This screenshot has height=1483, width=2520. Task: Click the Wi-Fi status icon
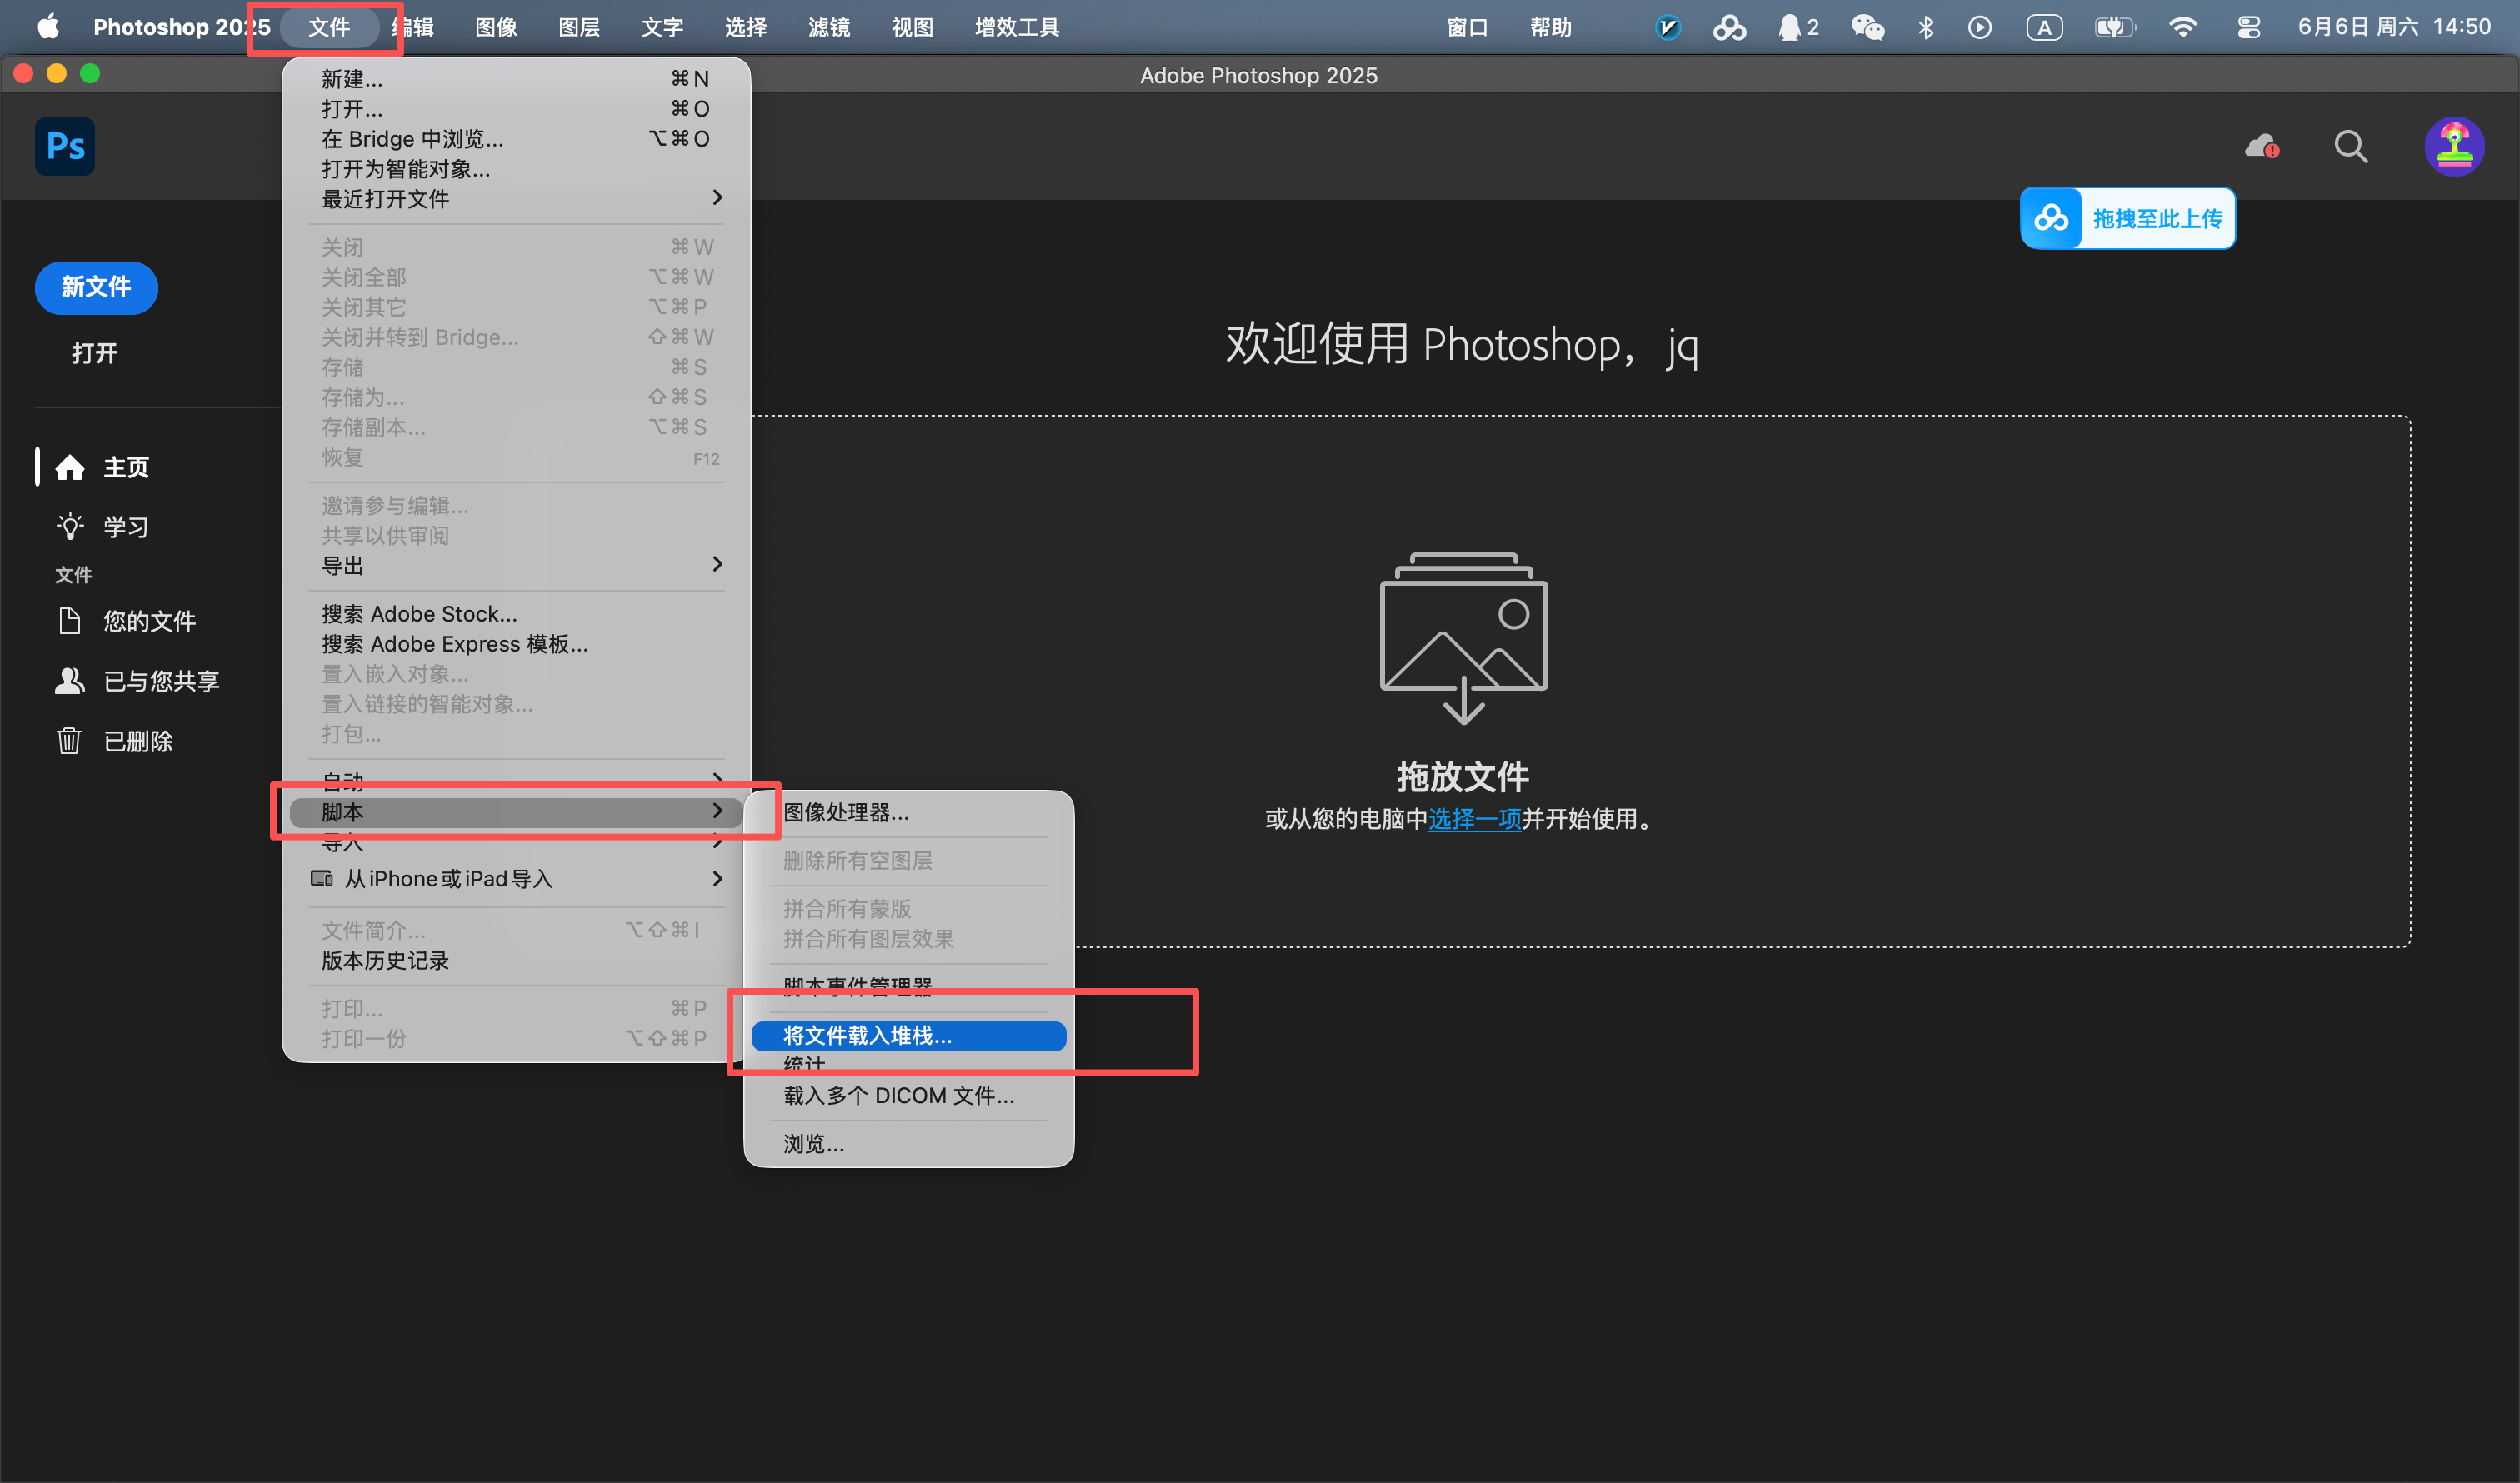pyautogui.click(x=2183, y=27)
